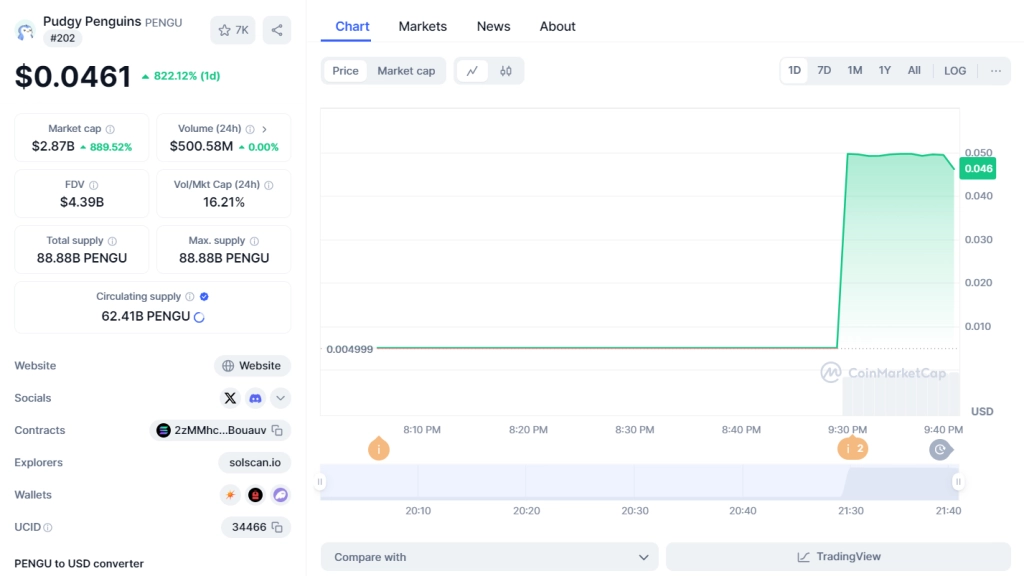
Task: Click the 0.046 current price label
Action: click(x=978, y=168)
